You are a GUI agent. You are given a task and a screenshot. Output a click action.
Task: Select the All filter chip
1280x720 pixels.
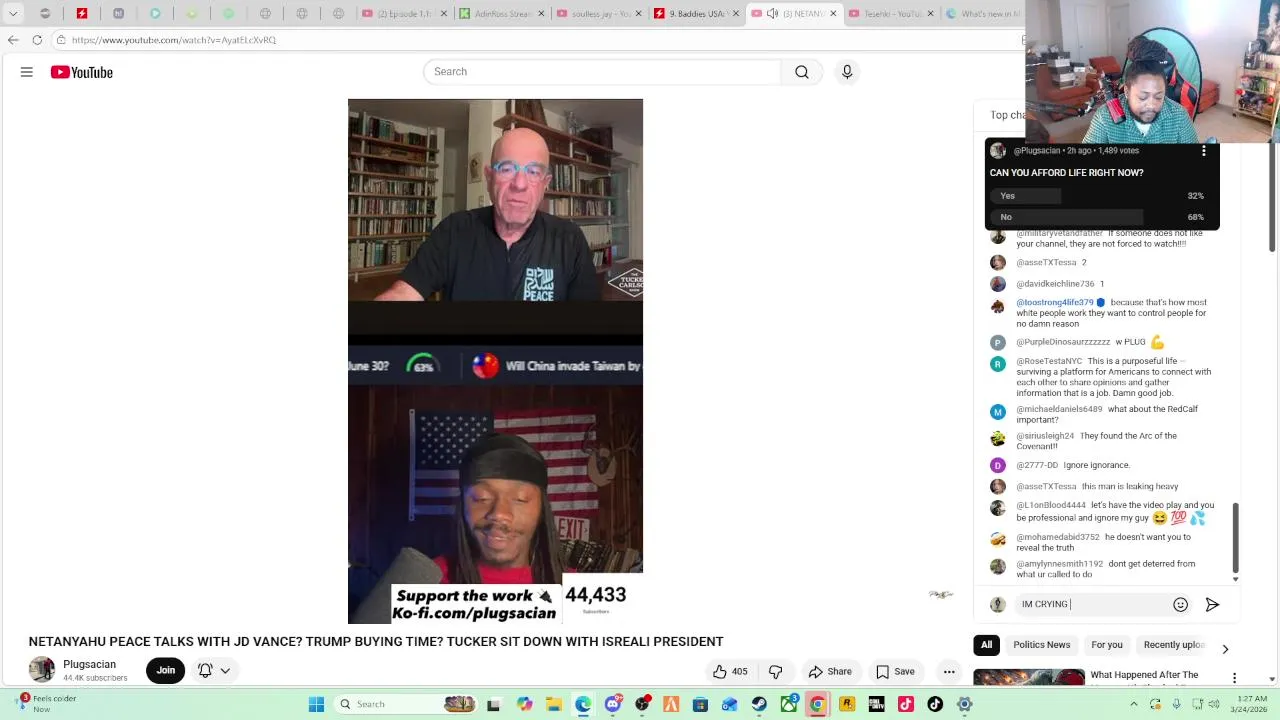[x=986, y=645]
